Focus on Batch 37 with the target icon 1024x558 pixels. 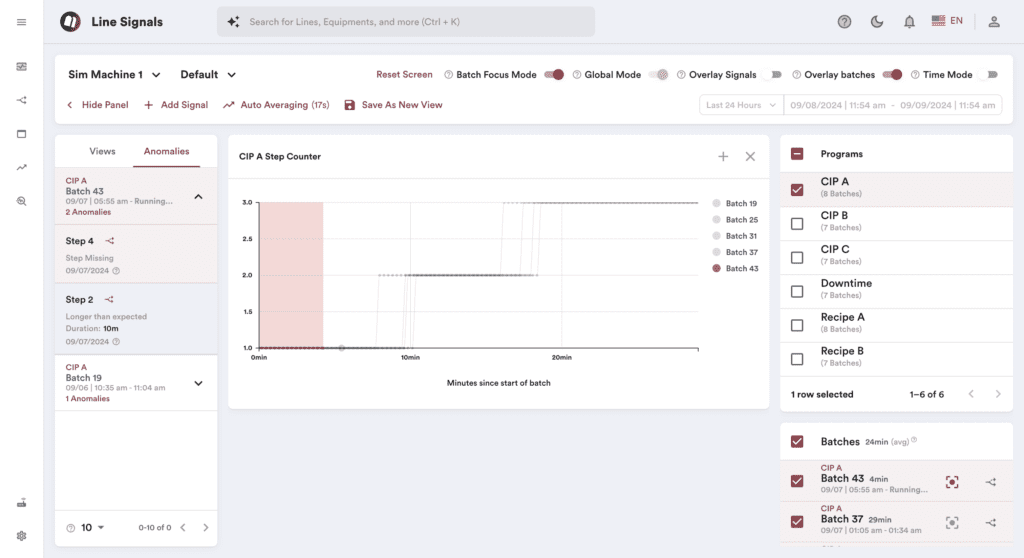pos(952,523)
